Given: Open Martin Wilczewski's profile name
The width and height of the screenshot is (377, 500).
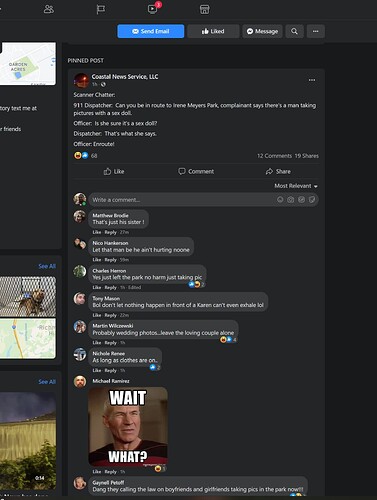Looking at the screenshot, I should coord(113,326).
